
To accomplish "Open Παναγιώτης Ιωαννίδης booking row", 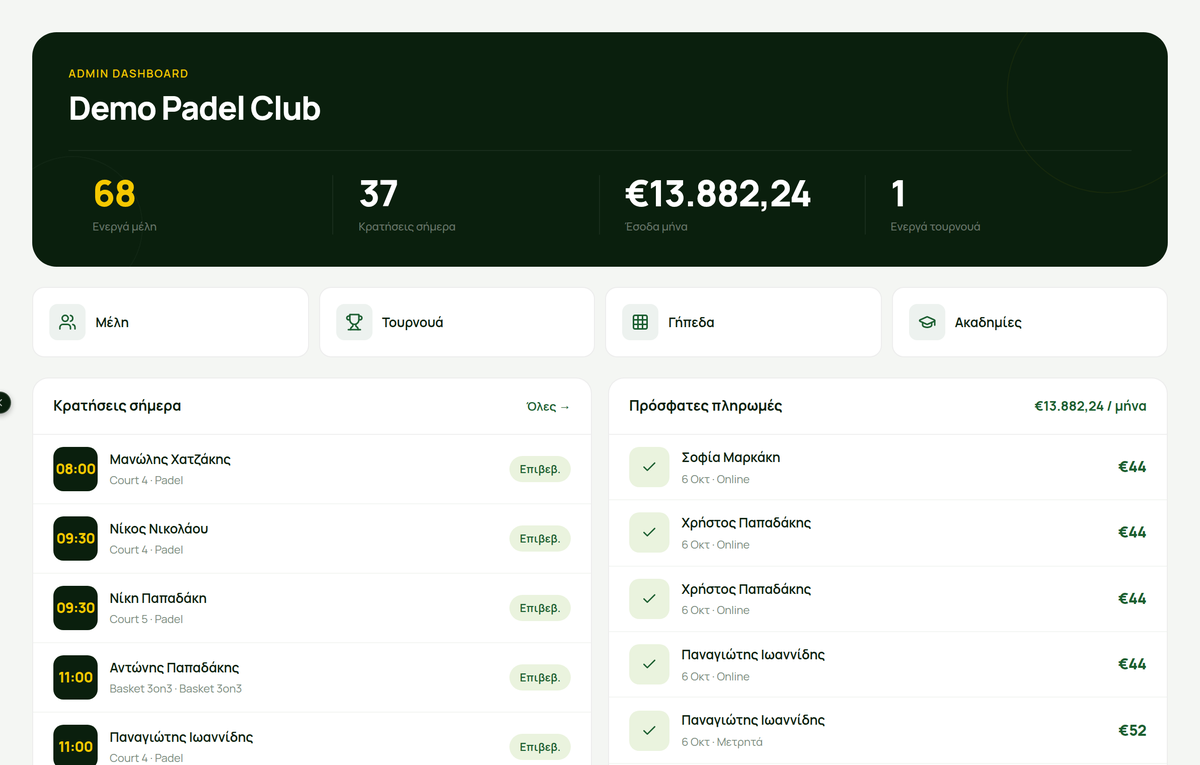I will tap(312, 739).
